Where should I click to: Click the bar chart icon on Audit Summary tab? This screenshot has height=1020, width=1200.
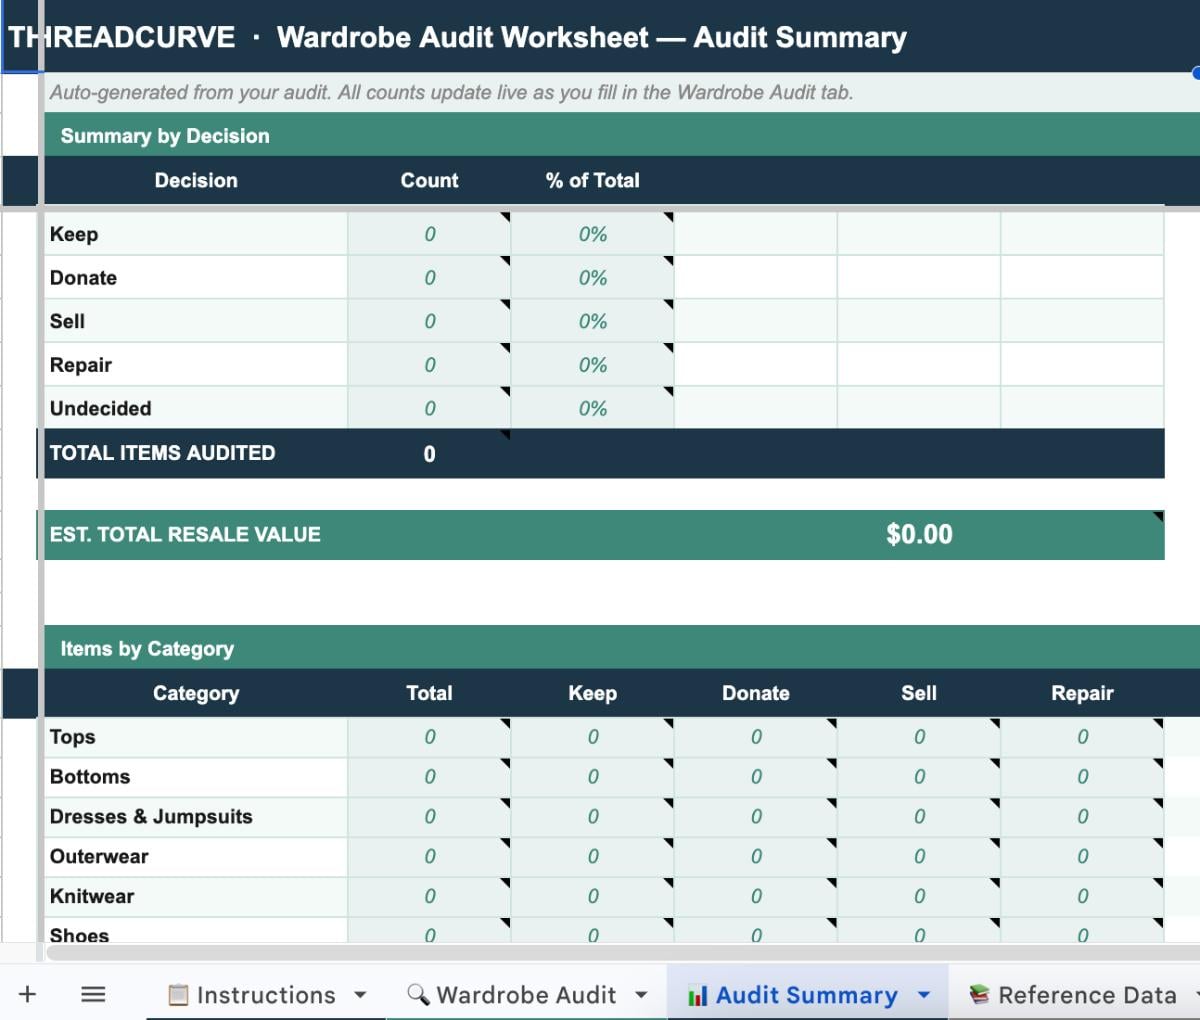pyautogui.click(x=697, y=994)
